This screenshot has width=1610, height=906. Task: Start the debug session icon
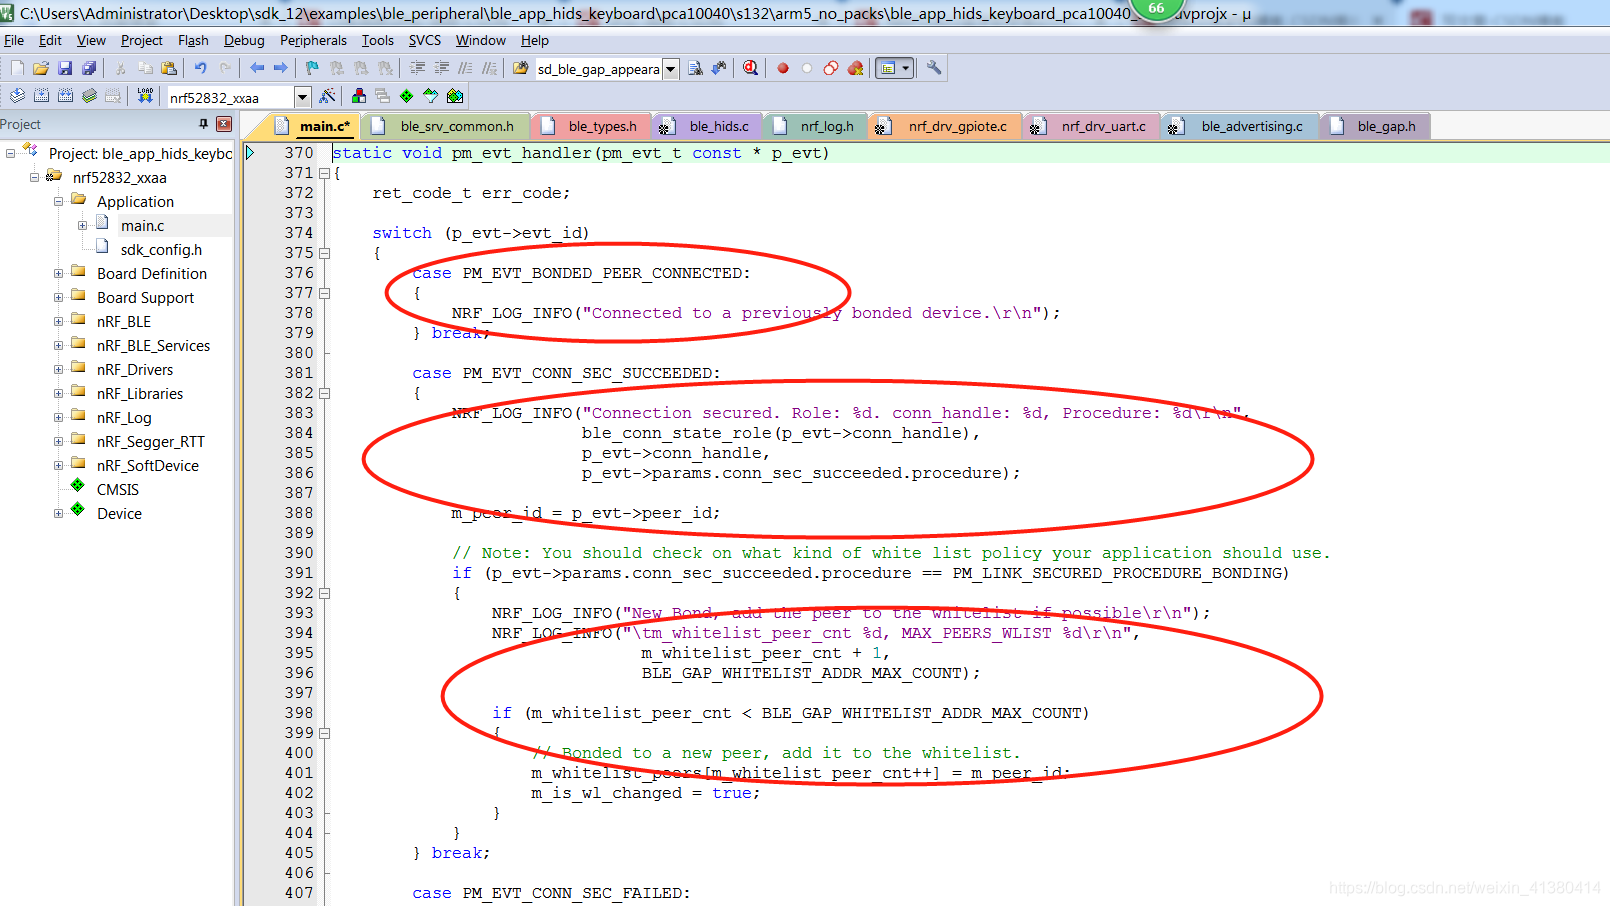click(751, 68)
